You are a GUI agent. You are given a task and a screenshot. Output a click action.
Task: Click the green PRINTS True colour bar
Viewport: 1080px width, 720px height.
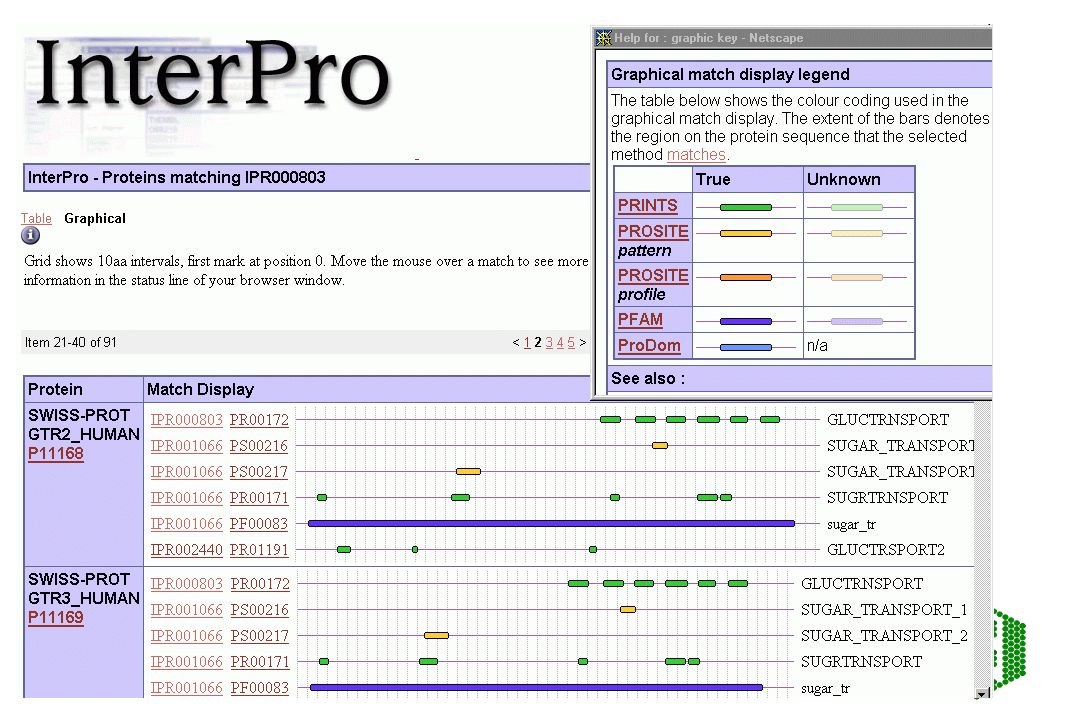click(x=746, y=207)
